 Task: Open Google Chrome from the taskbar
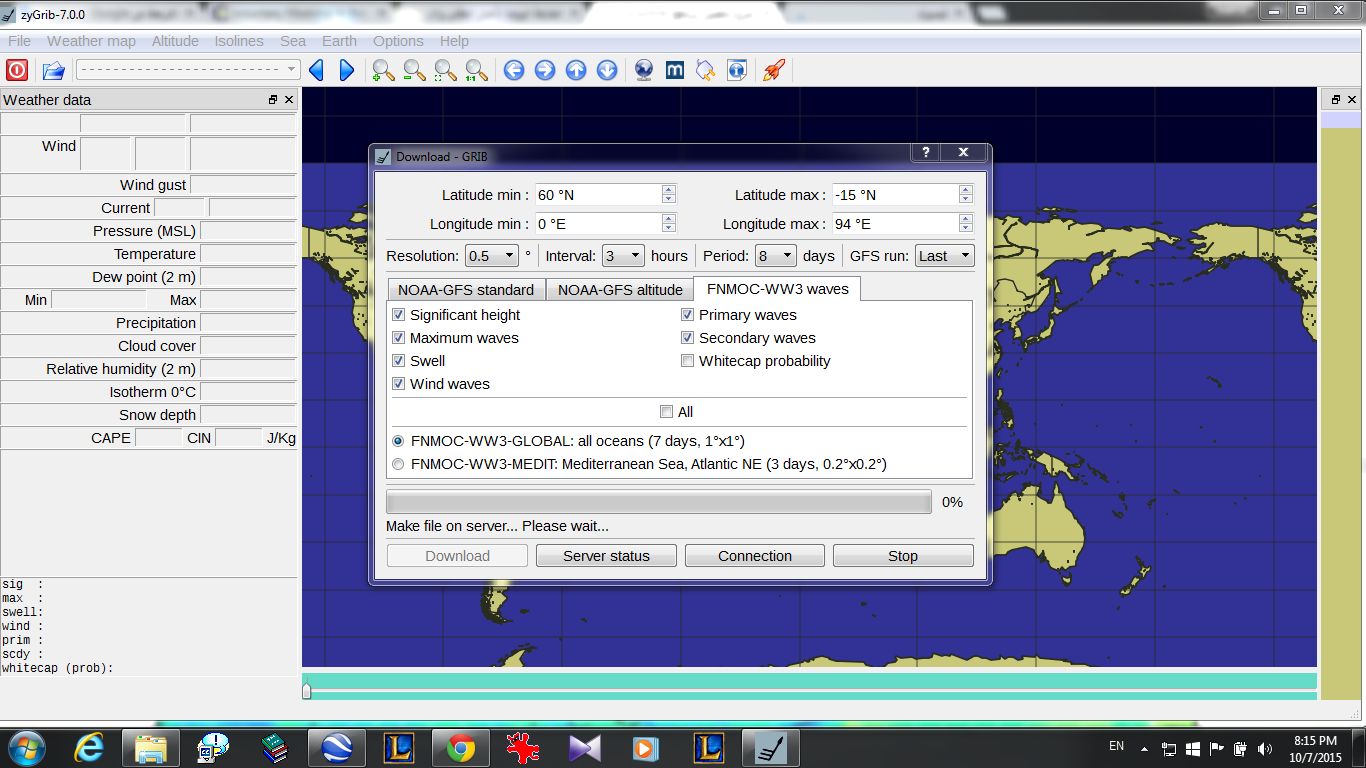460,747
